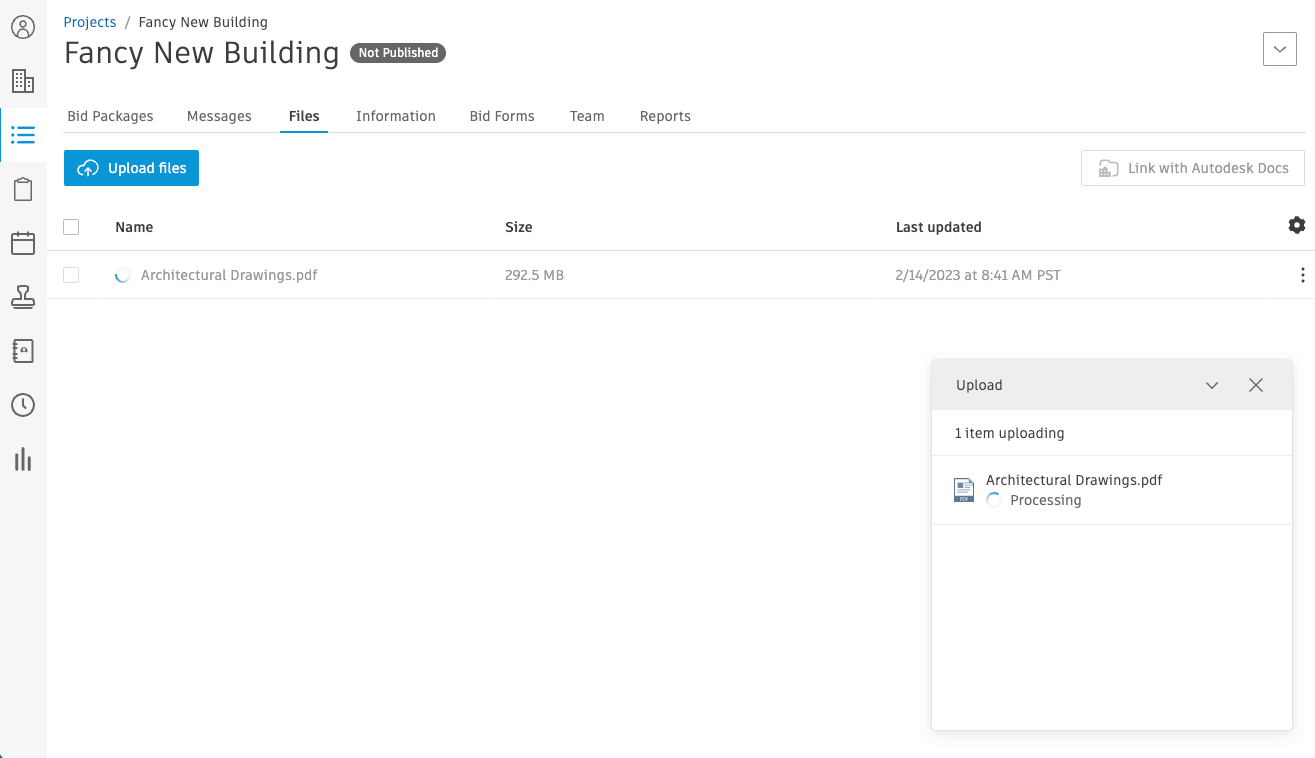Click the 292.5 MB size cell
The image size is (1315, 758).
[534, 275]
